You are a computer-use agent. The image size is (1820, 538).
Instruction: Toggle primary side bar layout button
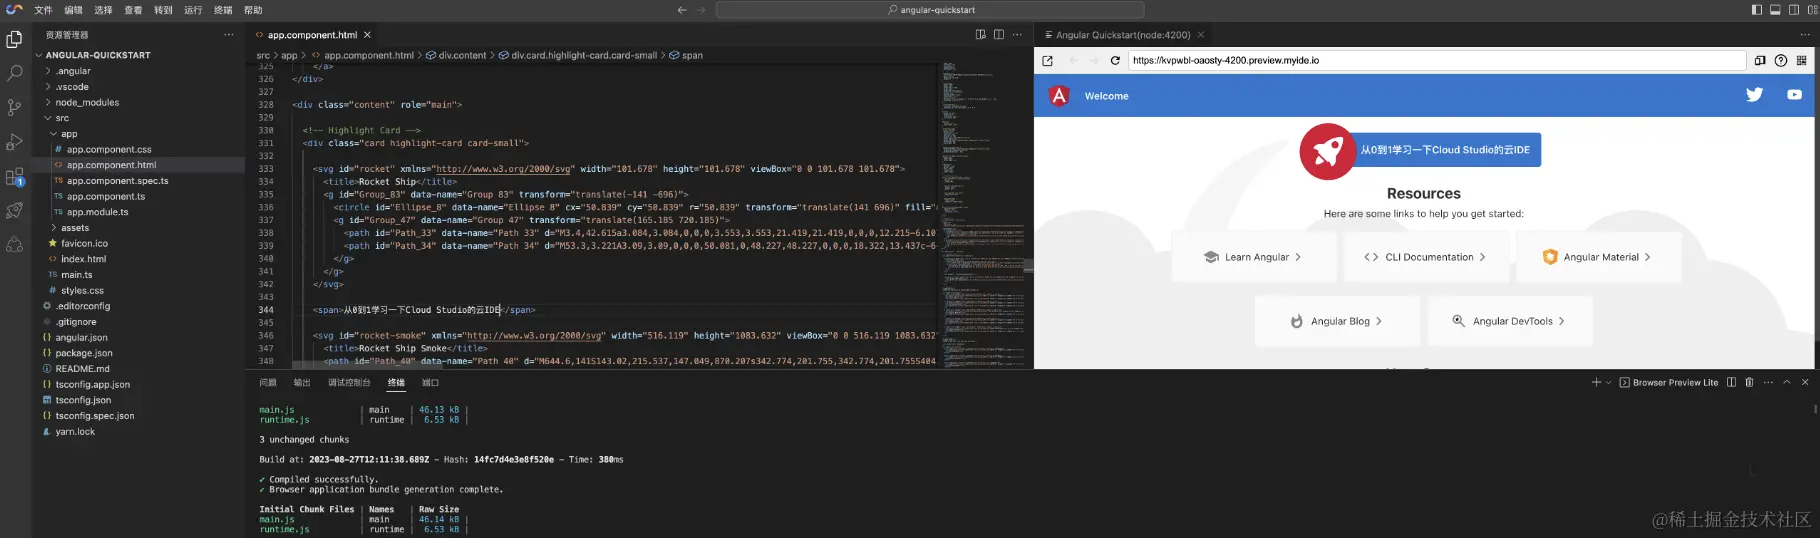pyautogui.click(x=1757, y=10)
